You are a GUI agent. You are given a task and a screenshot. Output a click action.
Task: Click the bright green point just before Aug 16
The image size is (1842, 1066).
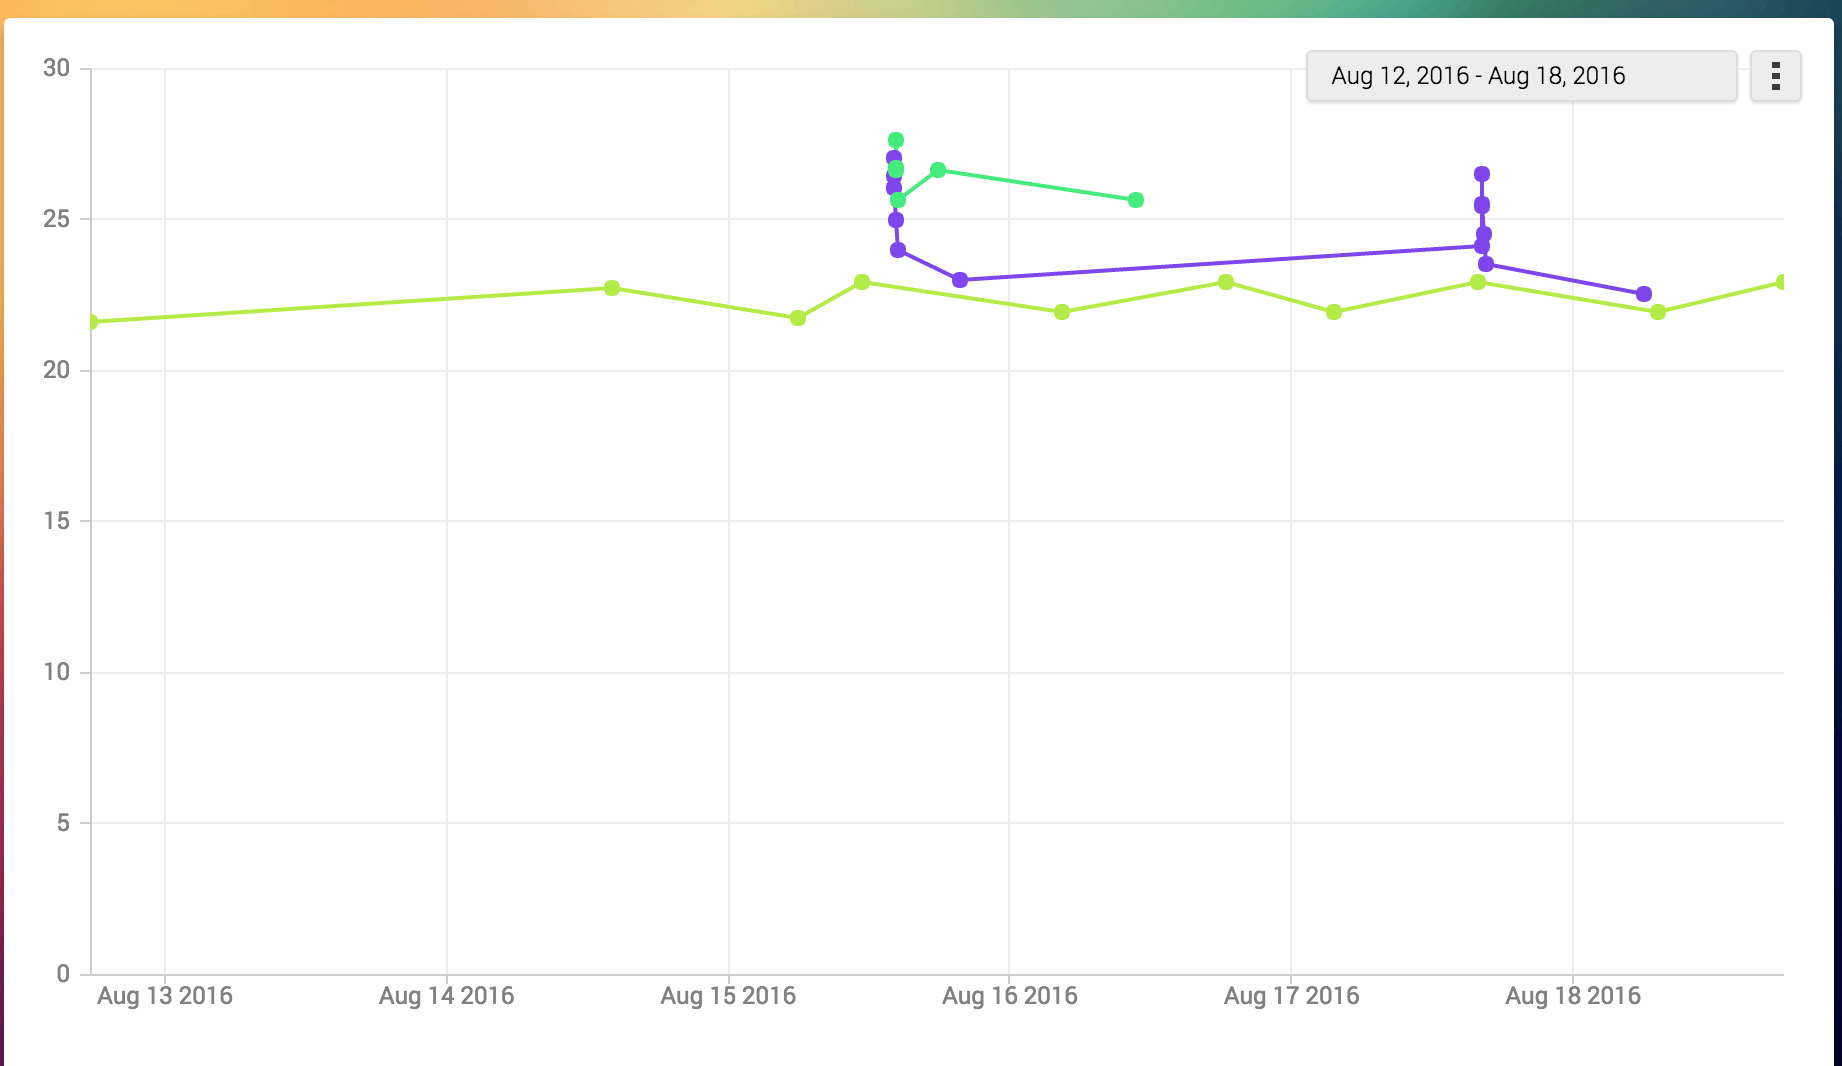tap(938, 170)
